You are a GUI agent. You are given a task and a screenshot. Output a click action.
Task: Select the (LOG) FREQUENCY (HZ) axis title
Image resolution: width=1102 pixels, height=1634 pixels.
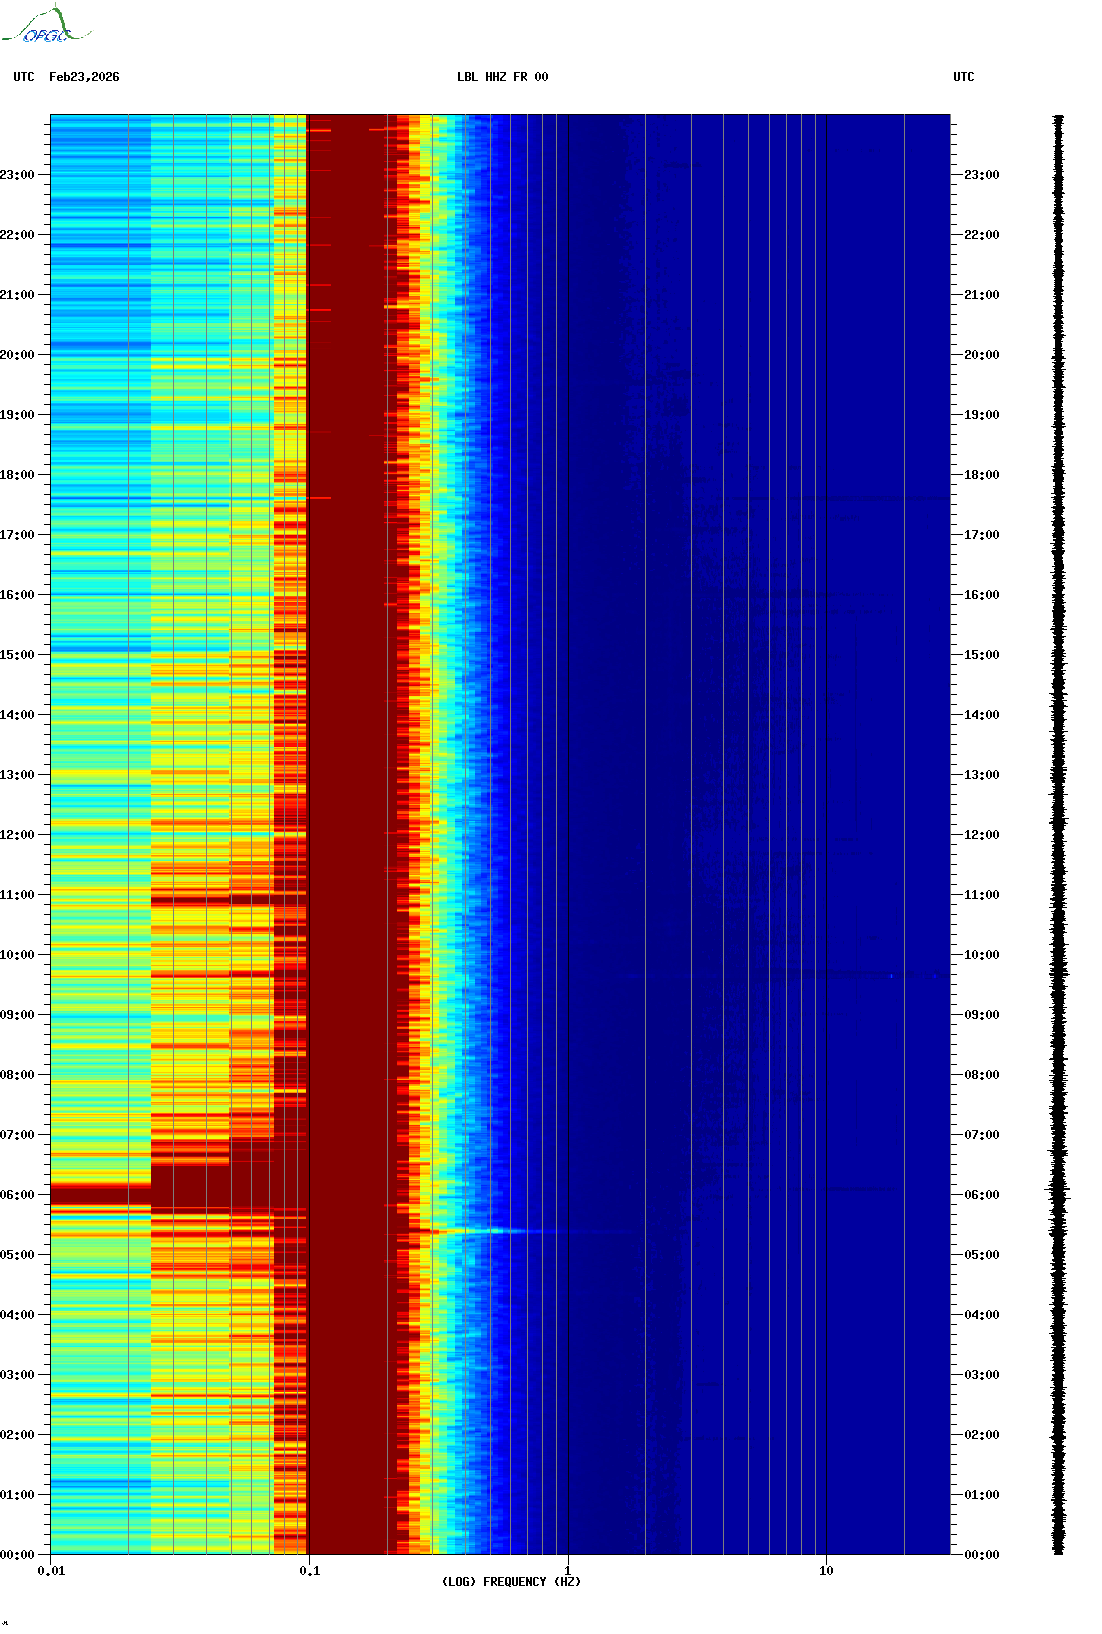[511, 1582]
